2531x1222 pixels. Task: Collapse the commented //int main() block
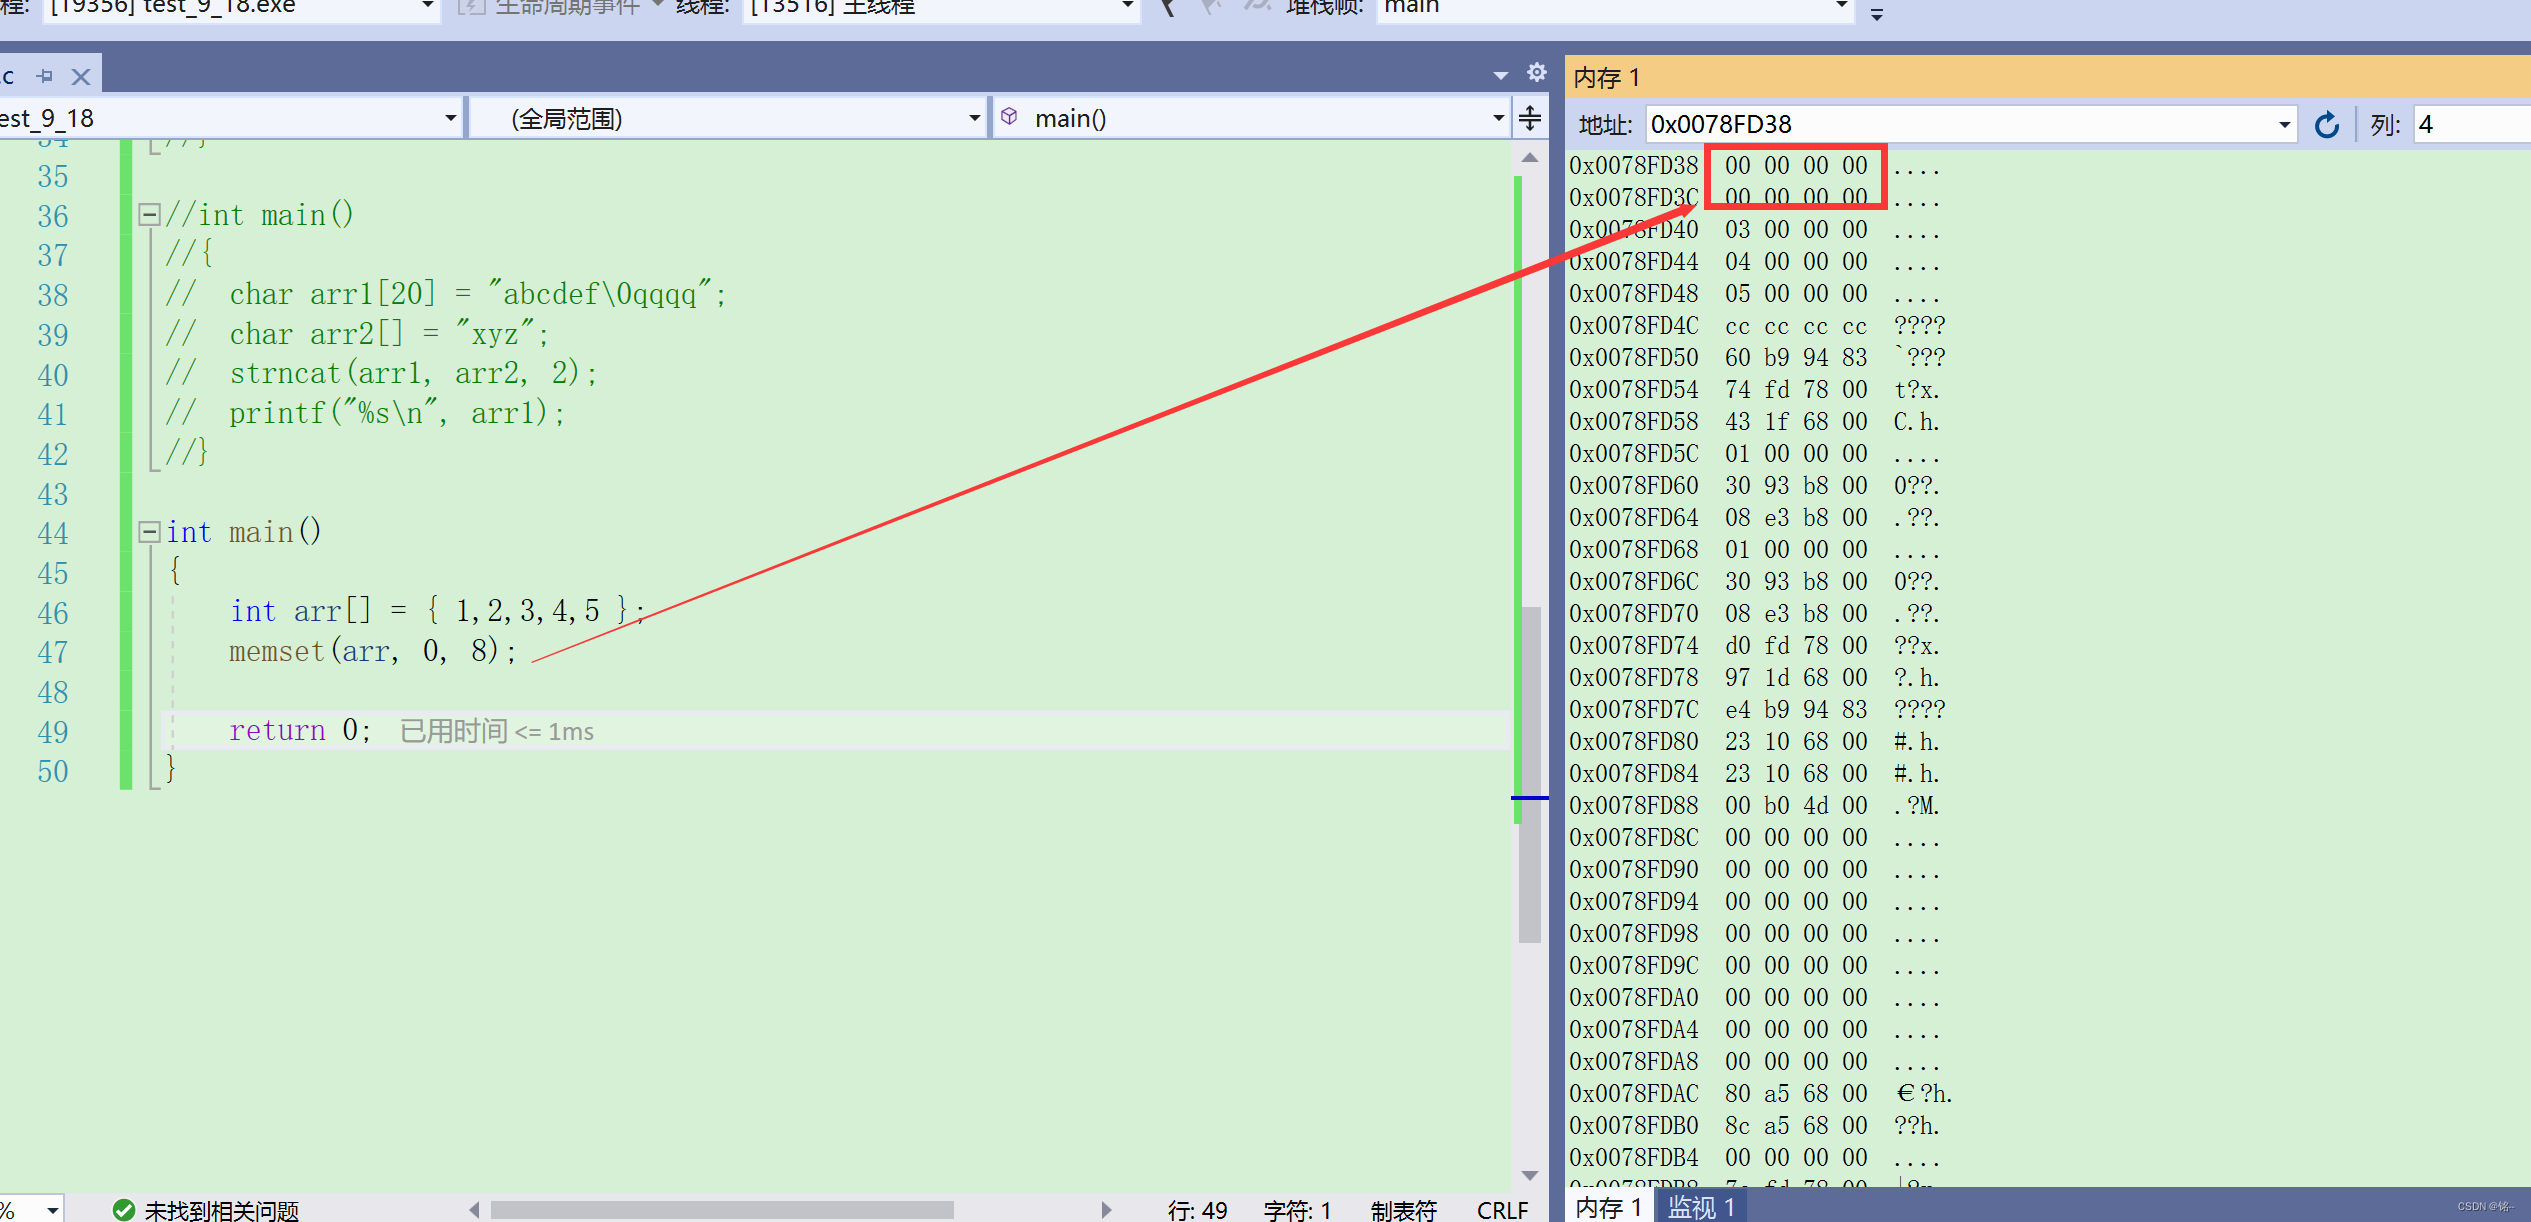[x=150, y=214]
